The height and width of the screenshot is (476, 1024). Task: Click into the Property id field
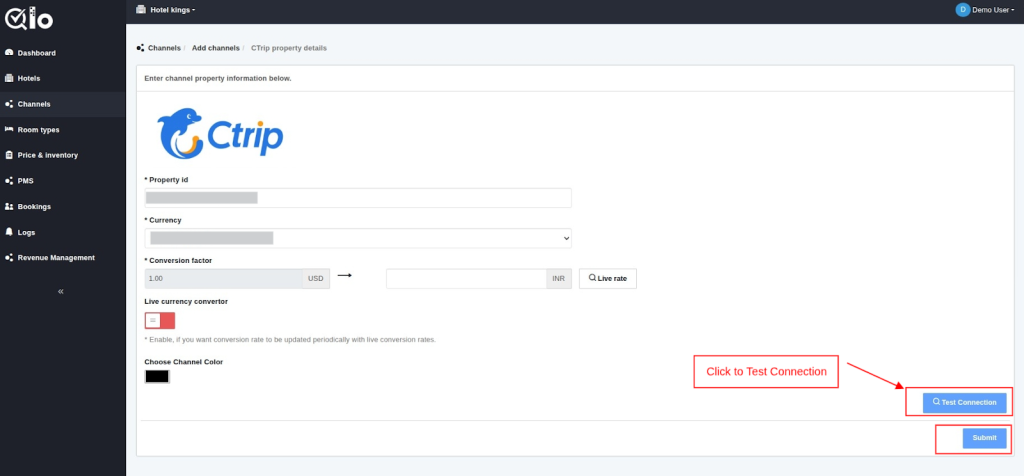tap(358, 198)
